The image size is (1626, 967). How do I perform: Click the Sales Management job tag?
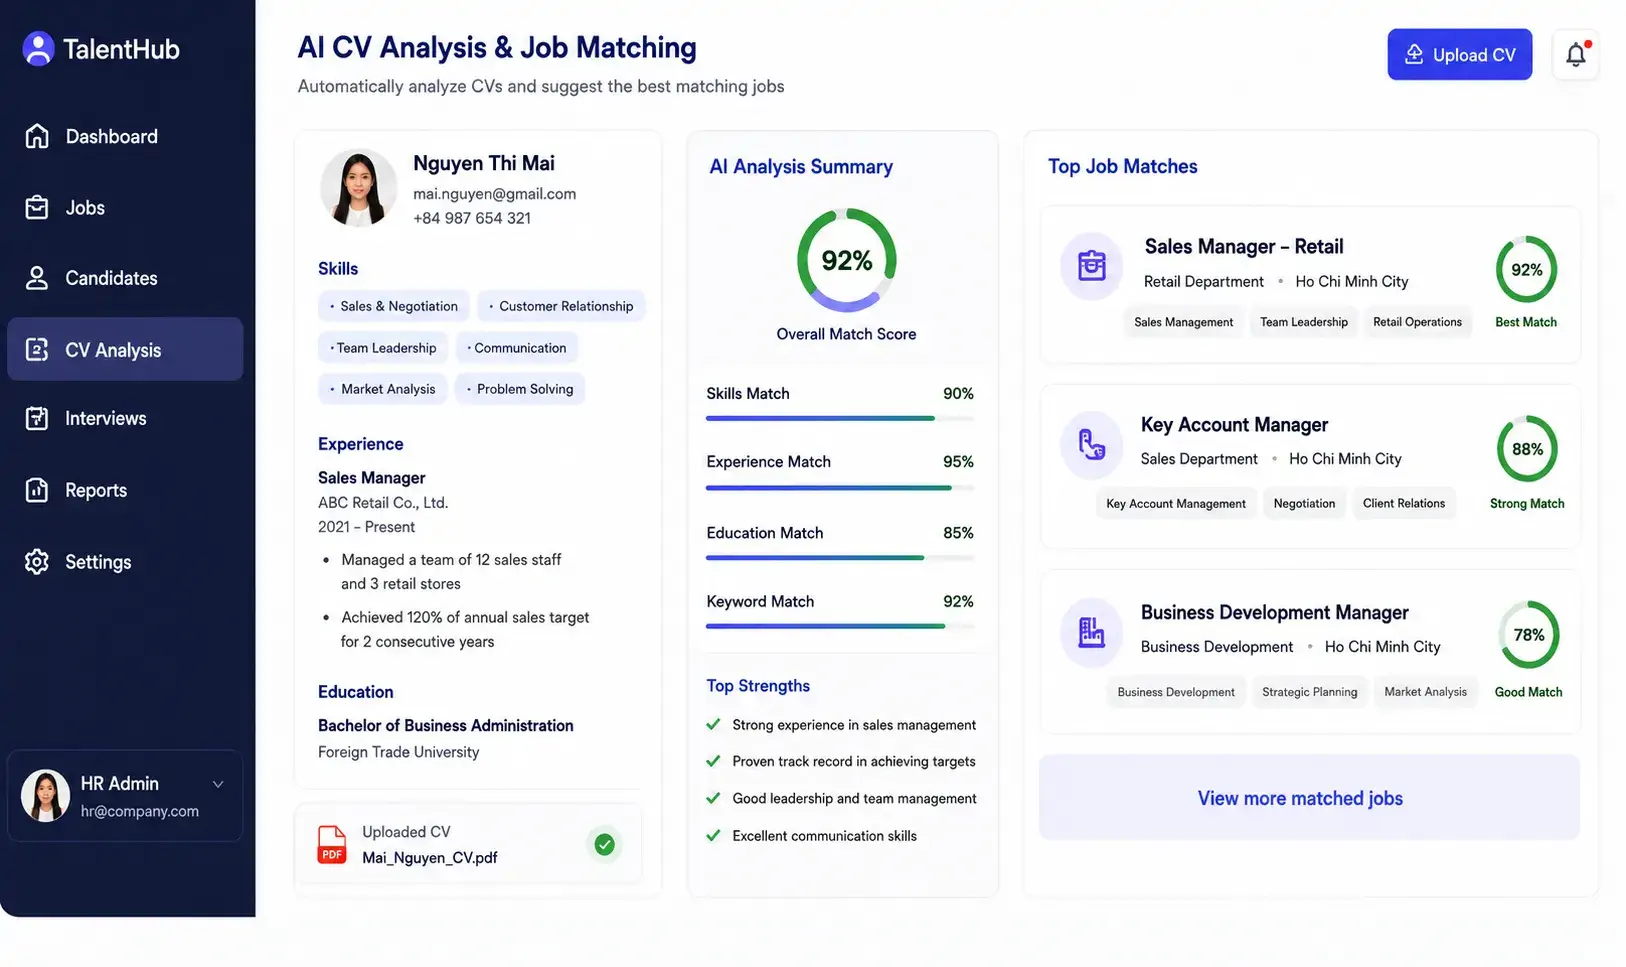pyautogui.click(x=1183, y=322)
